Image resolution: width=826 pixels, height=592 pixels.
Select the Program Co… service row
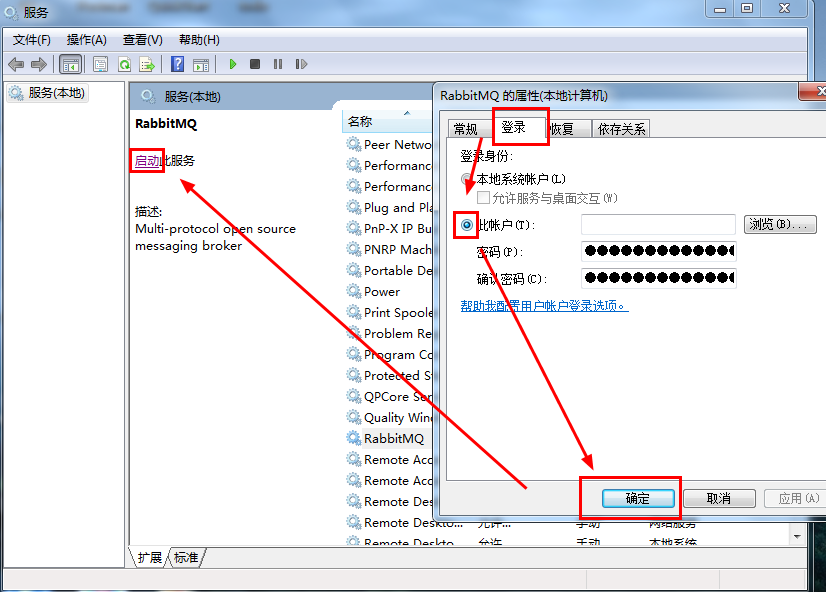[389, 355]
